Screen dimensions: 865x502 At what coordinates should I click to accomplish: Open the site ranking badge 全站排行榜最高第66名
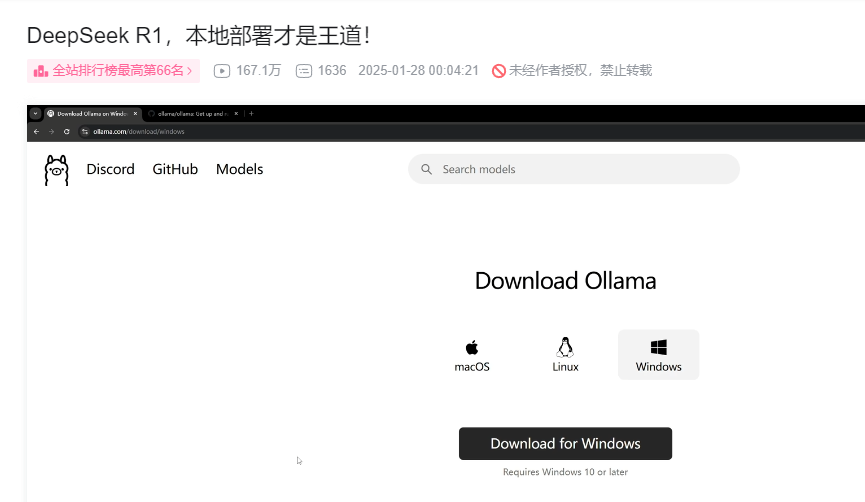pos(113,71)
